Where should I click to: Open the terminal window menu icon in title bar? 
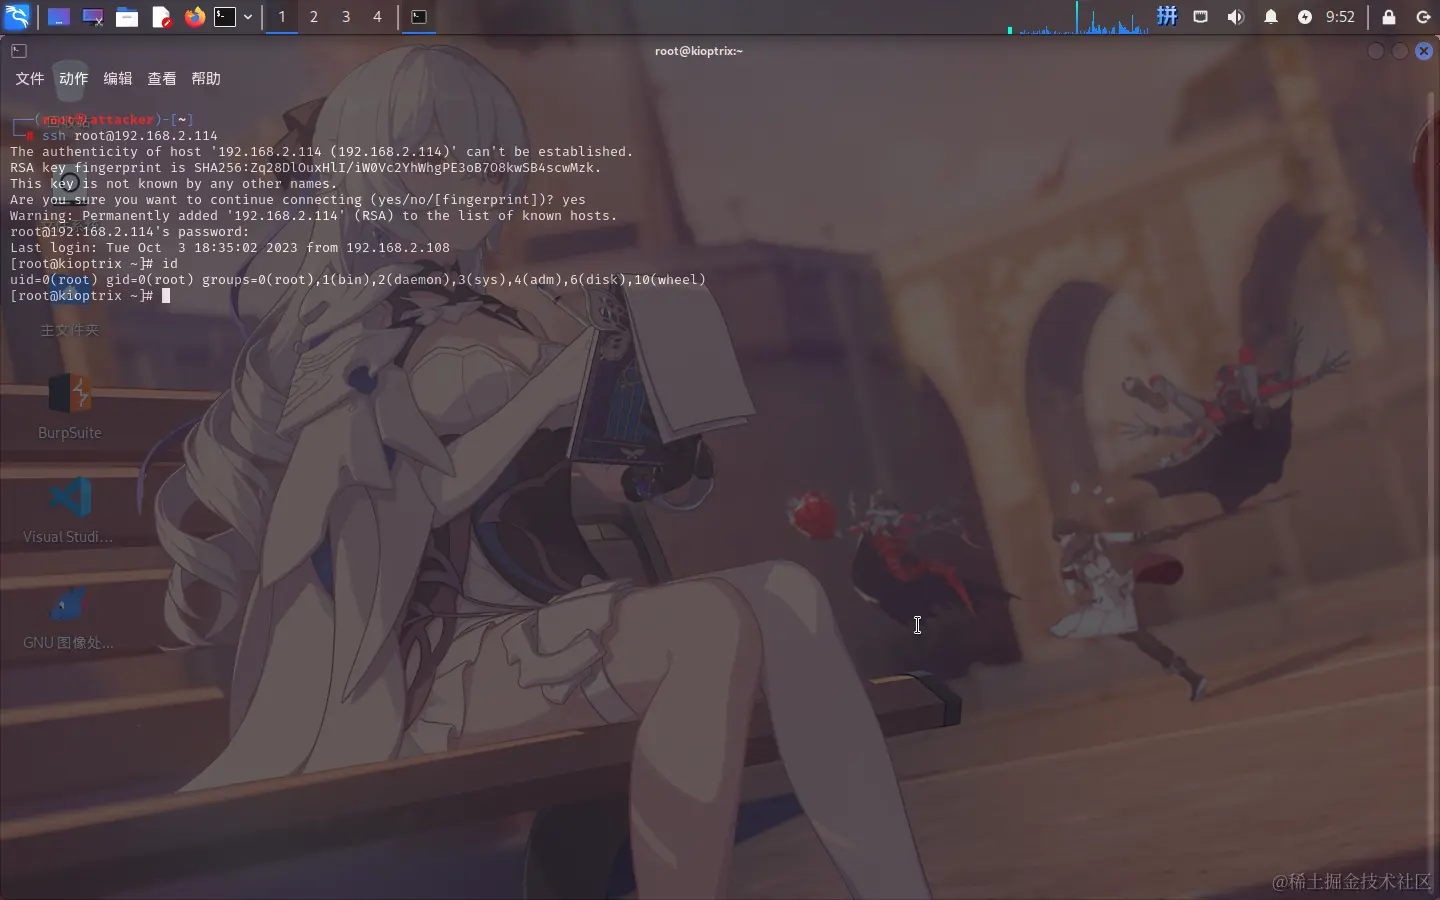tap(19, 51)
